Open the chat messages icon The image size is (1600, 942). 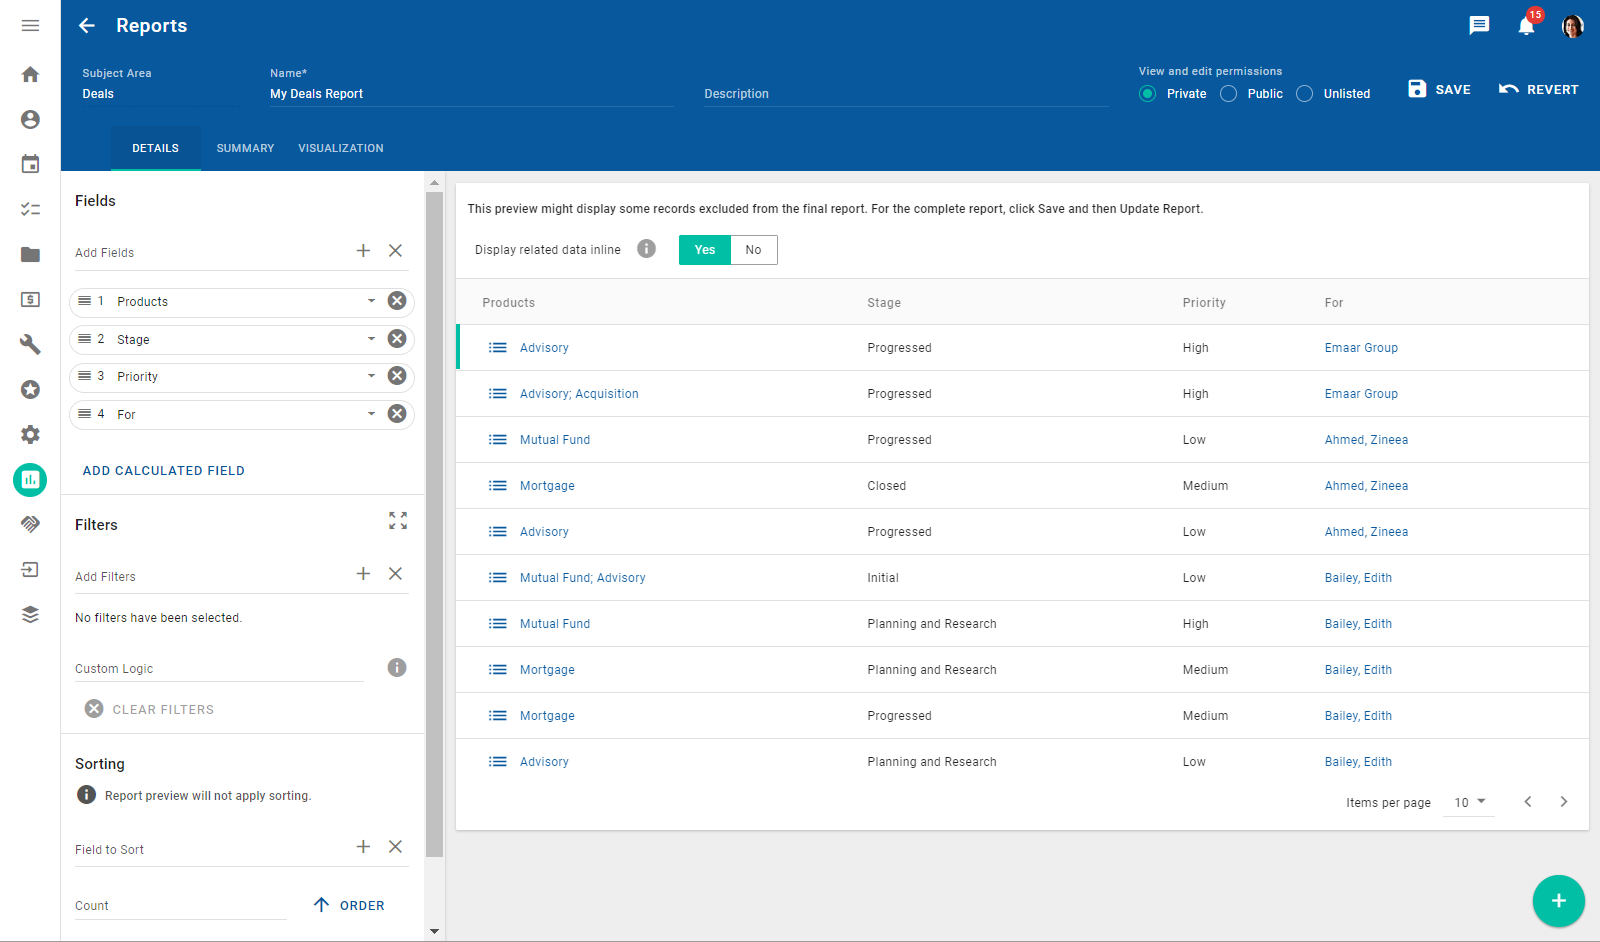click(x=1479, y=26)
